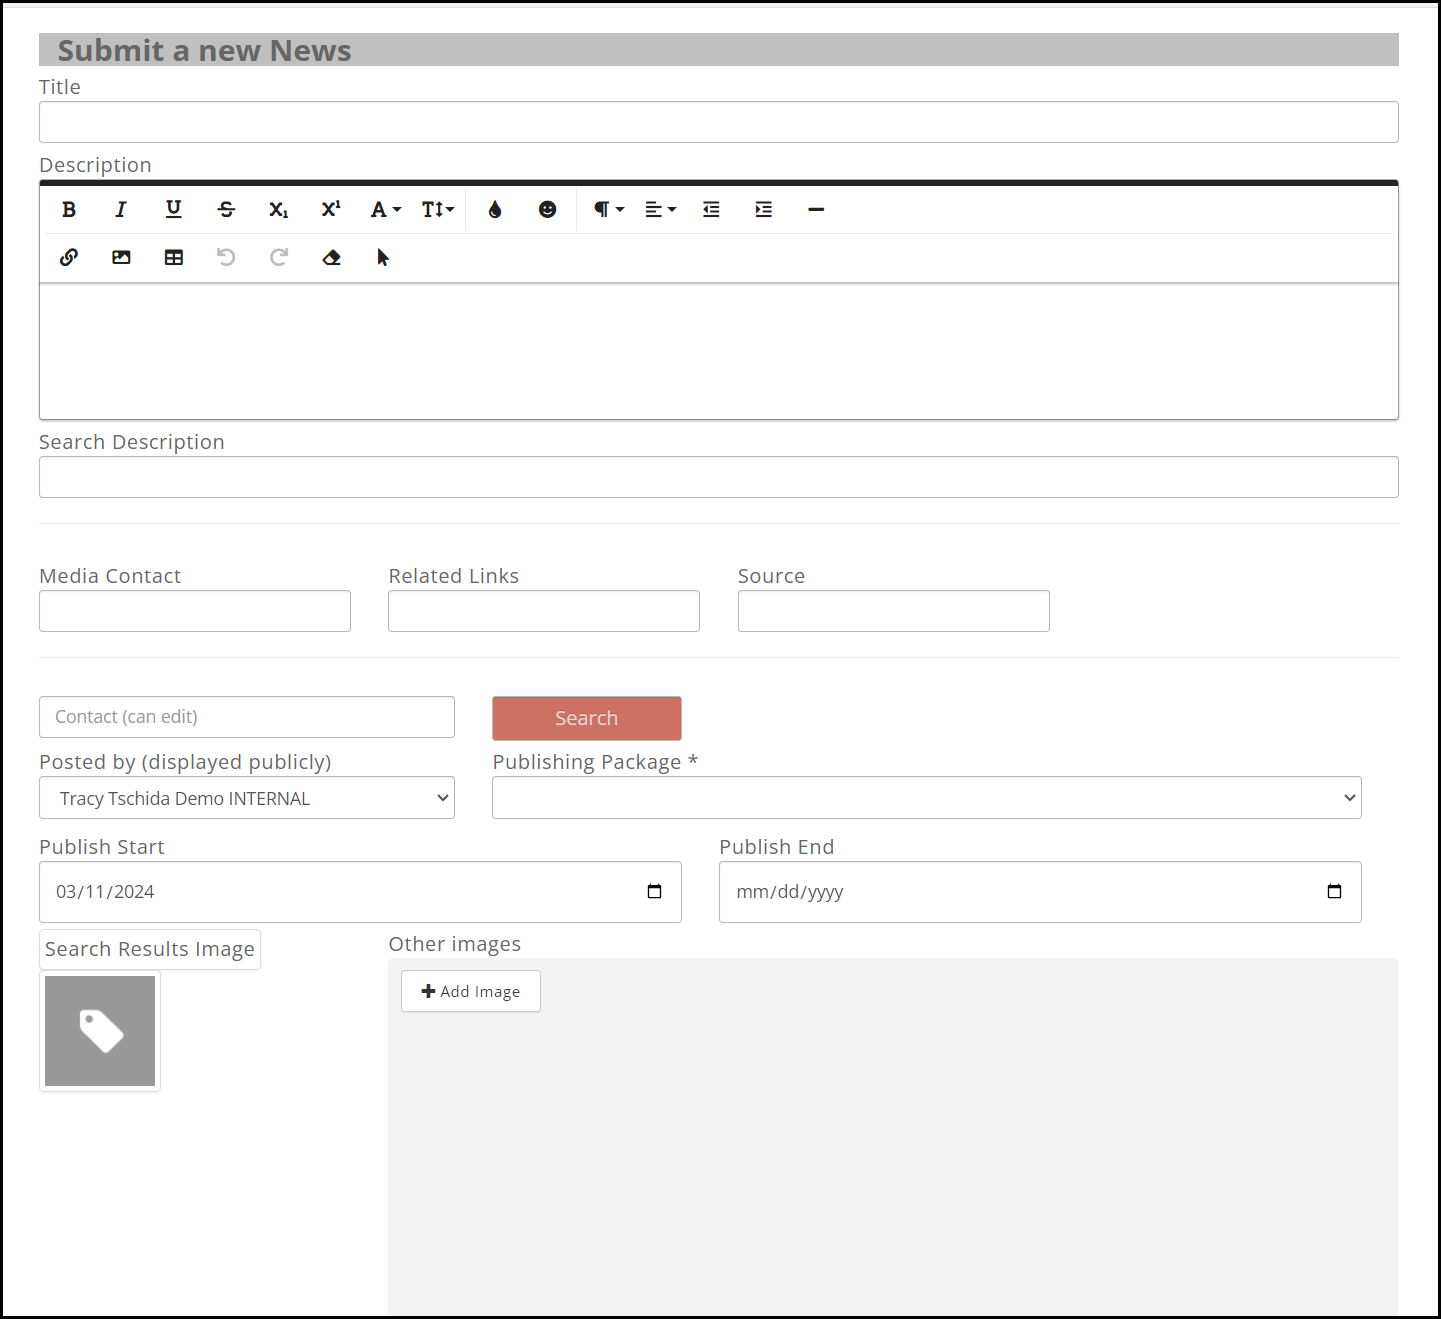Image resolution: width=1441 pixels, height=1319 pixels.
Task: Select the search results image thumbnail
Action: coord(100,1031)
